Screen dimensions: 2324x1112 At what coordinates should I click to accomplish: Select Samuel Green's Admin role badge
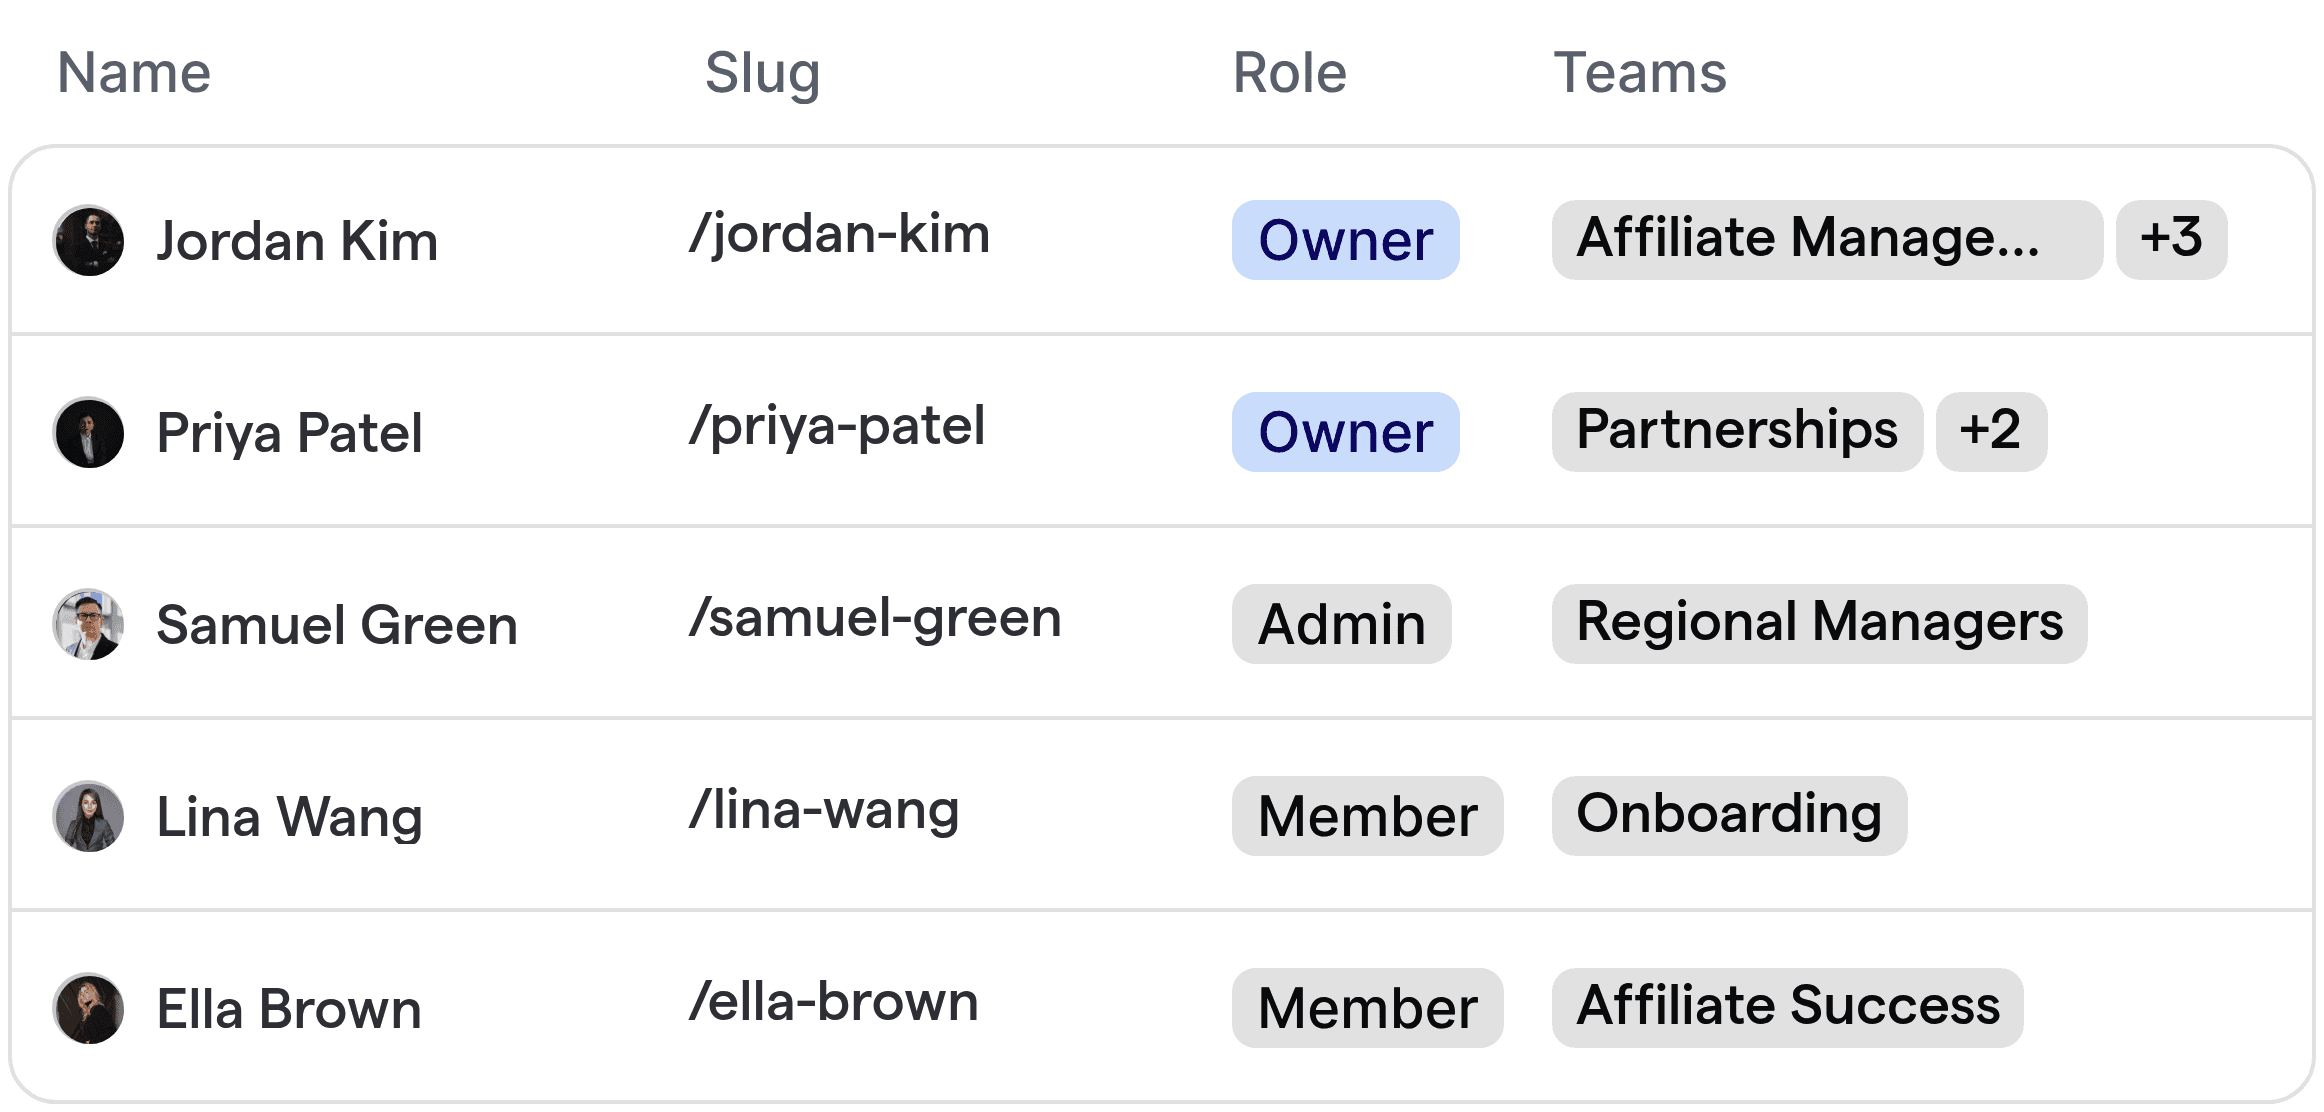coord(1341,624)
